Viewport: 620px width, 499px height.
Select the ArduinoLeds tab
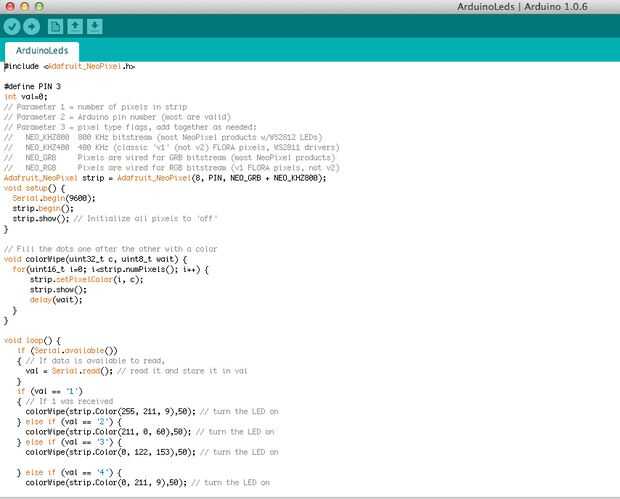(x=42, y=51)
